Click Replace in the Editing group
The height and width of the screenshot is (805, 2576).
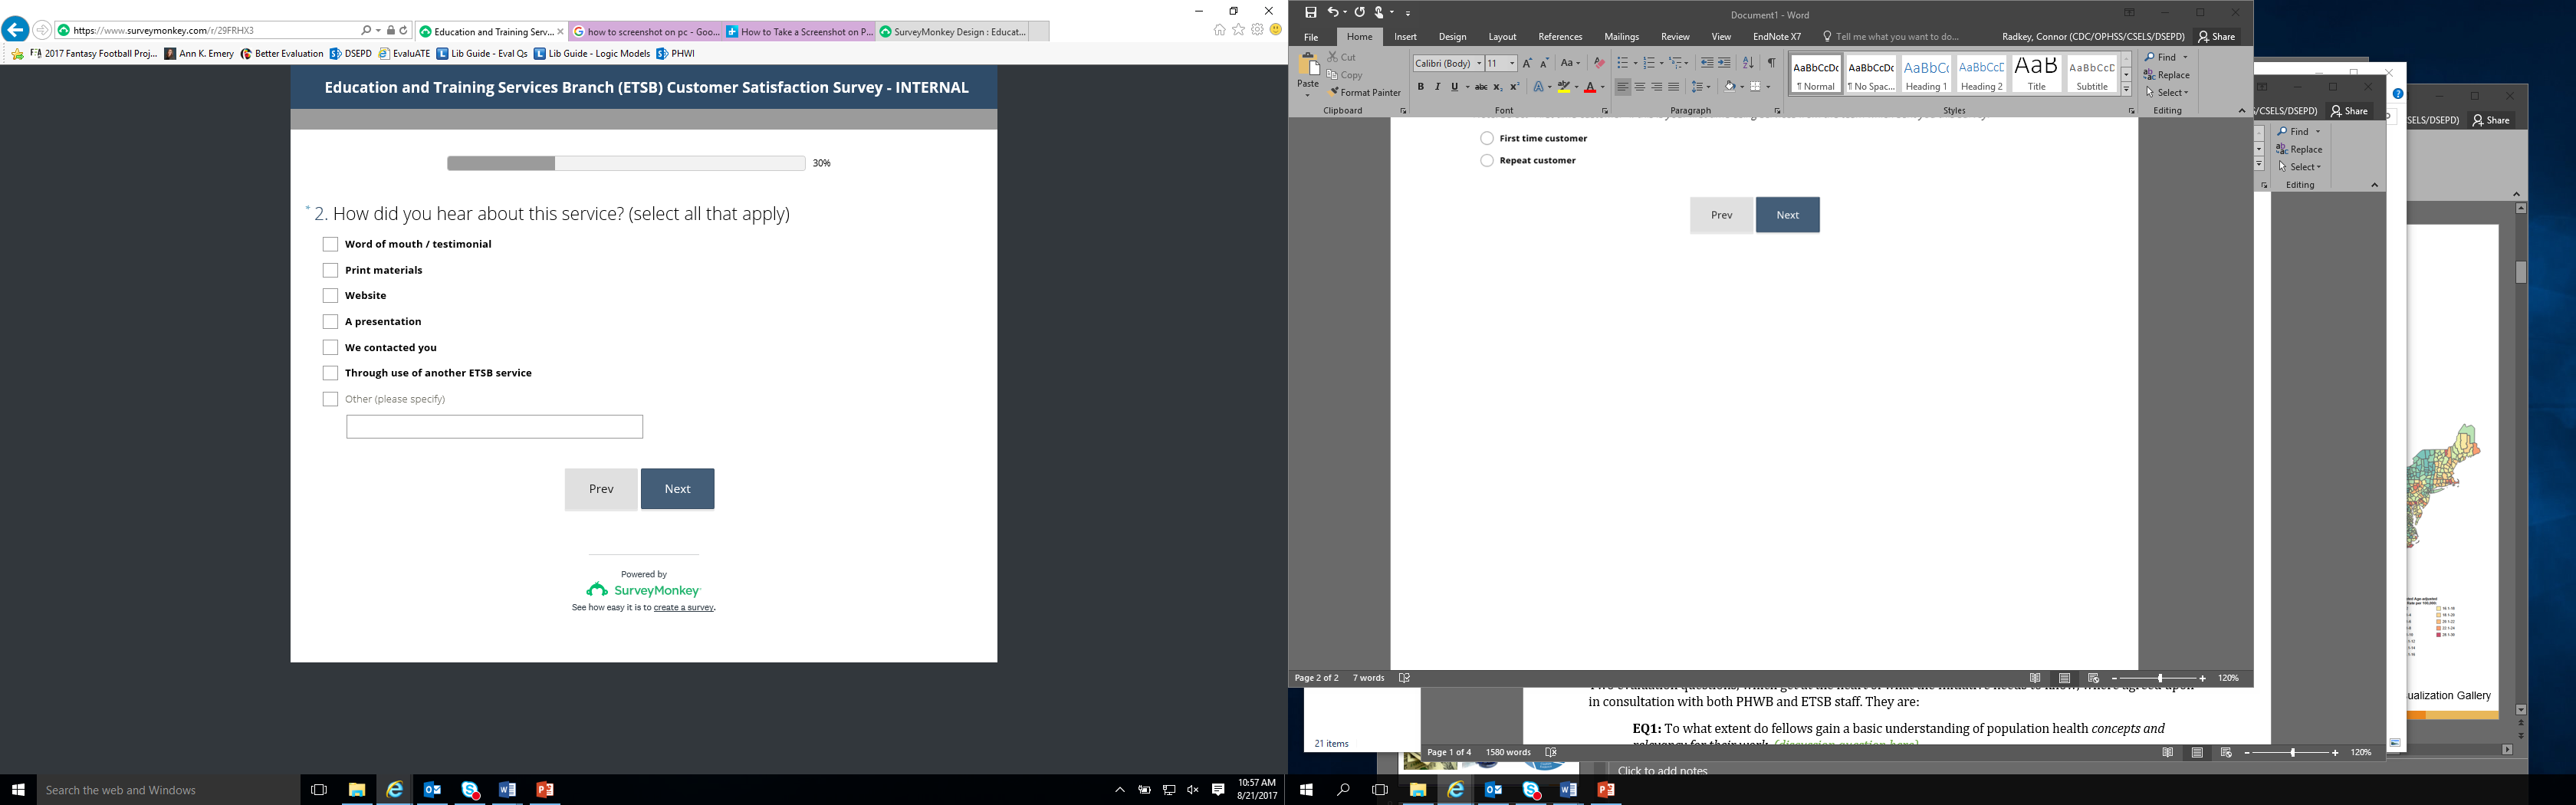pos(2167,75)
